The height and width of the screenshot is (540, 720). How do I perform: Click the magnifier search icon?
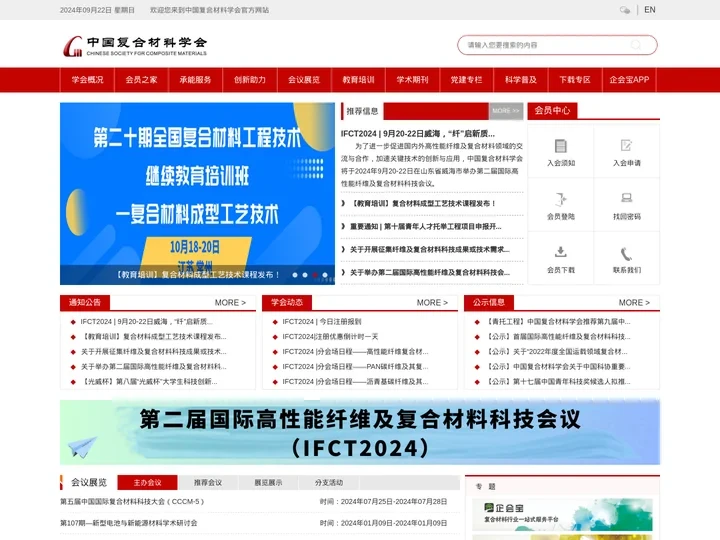pyautogui.click(x=636, y=45)
